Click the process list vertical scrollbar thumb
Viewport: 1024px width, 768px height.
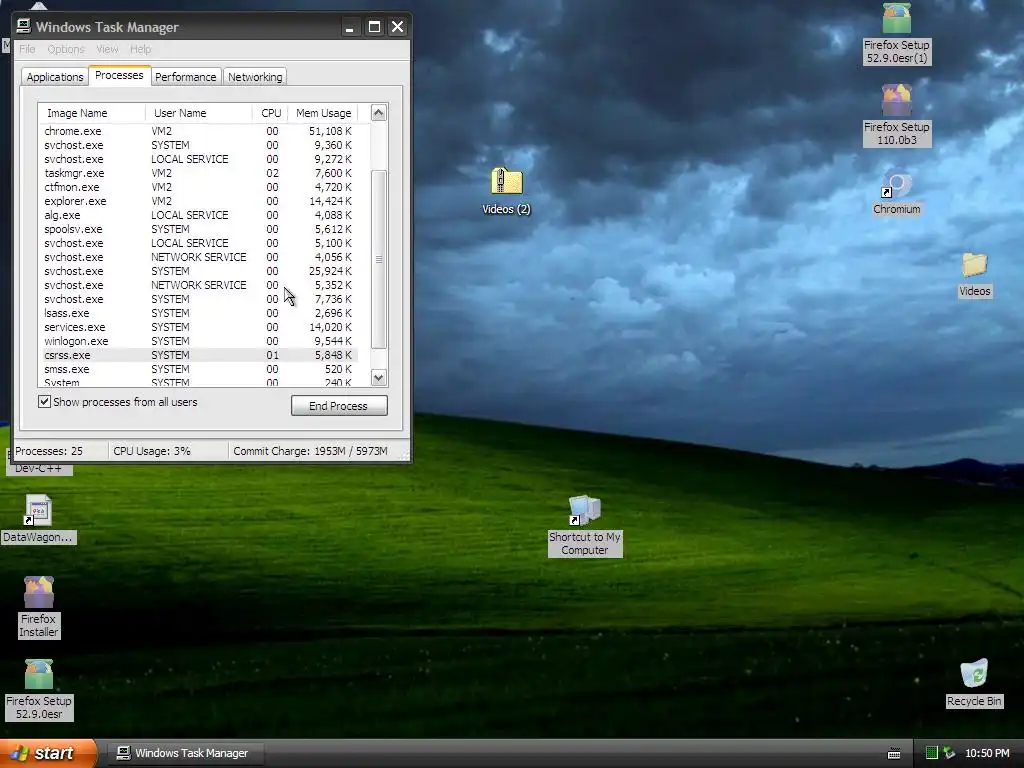click(379, 259)
